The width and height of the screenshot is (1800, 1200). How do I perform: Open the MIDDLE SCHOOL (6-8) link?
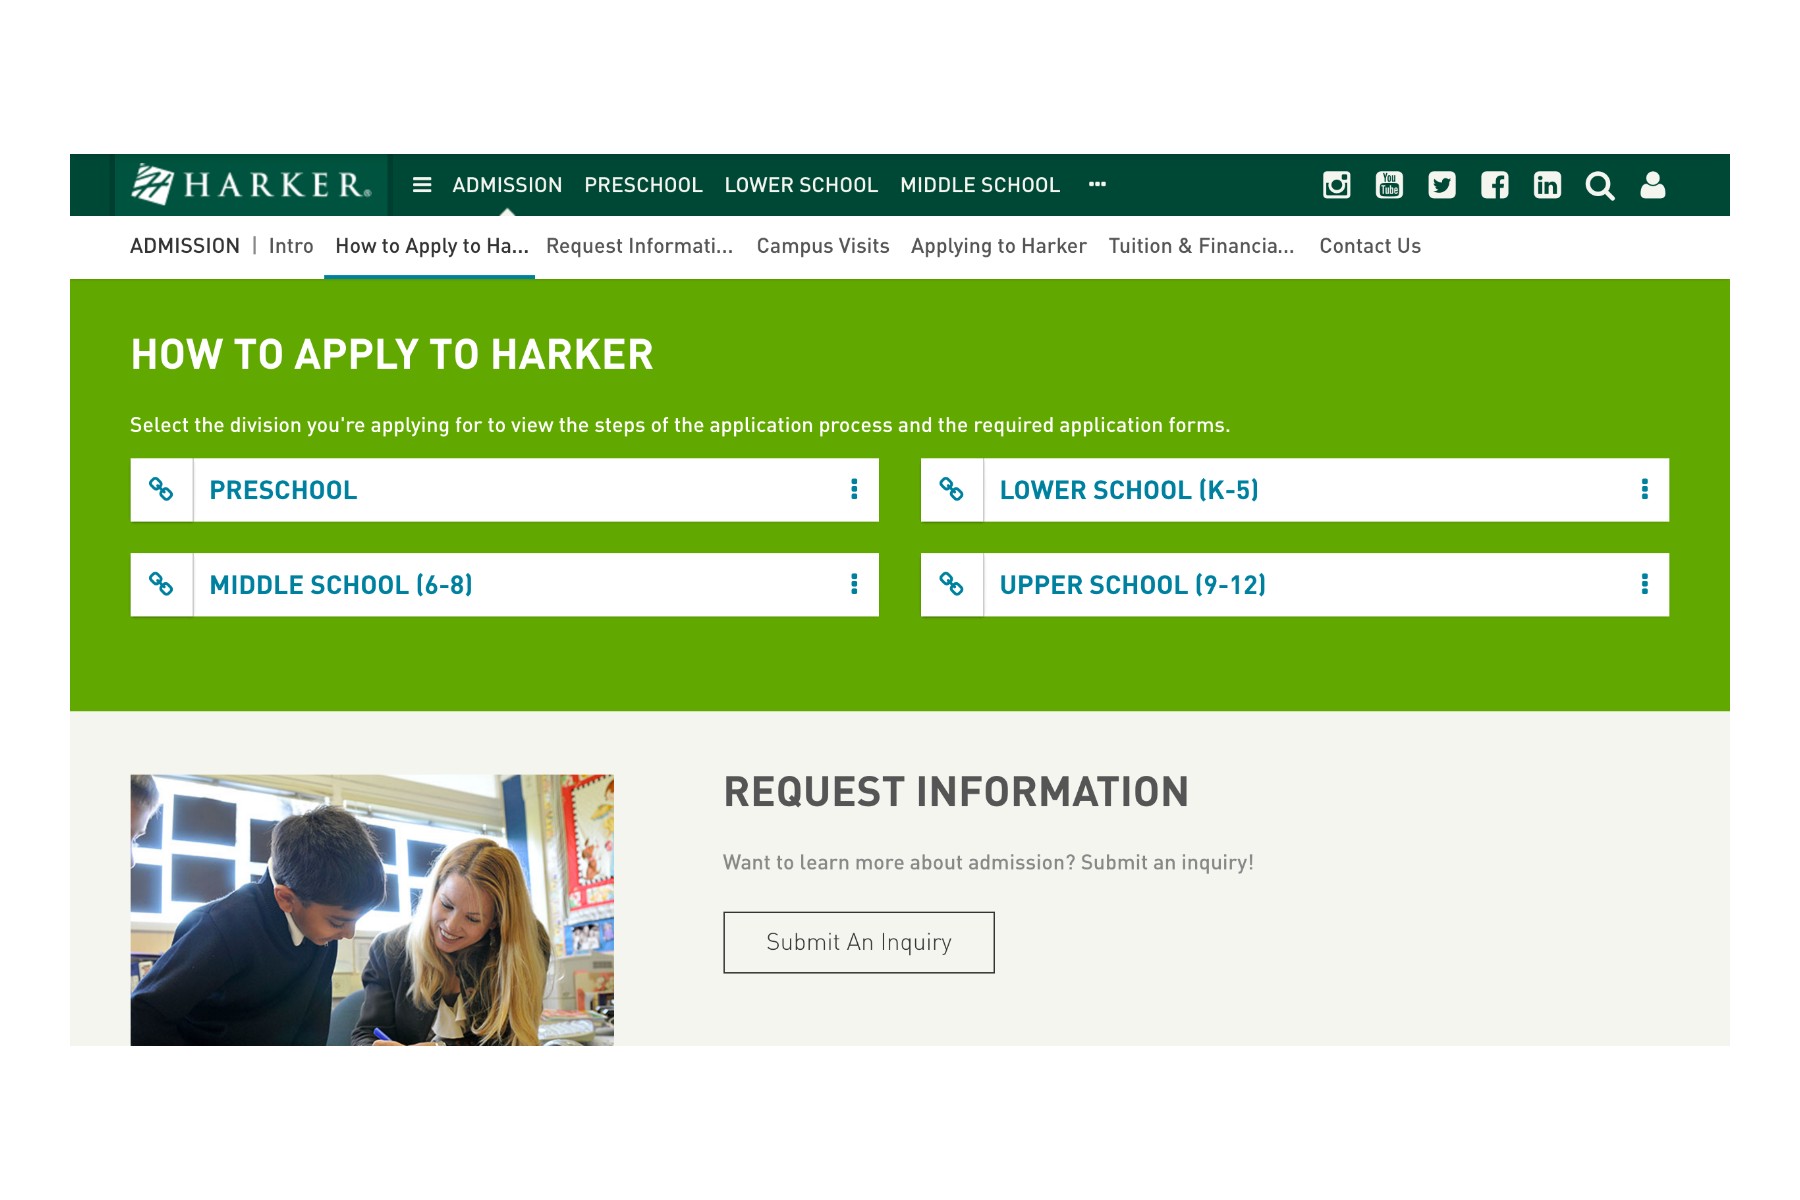341,585
